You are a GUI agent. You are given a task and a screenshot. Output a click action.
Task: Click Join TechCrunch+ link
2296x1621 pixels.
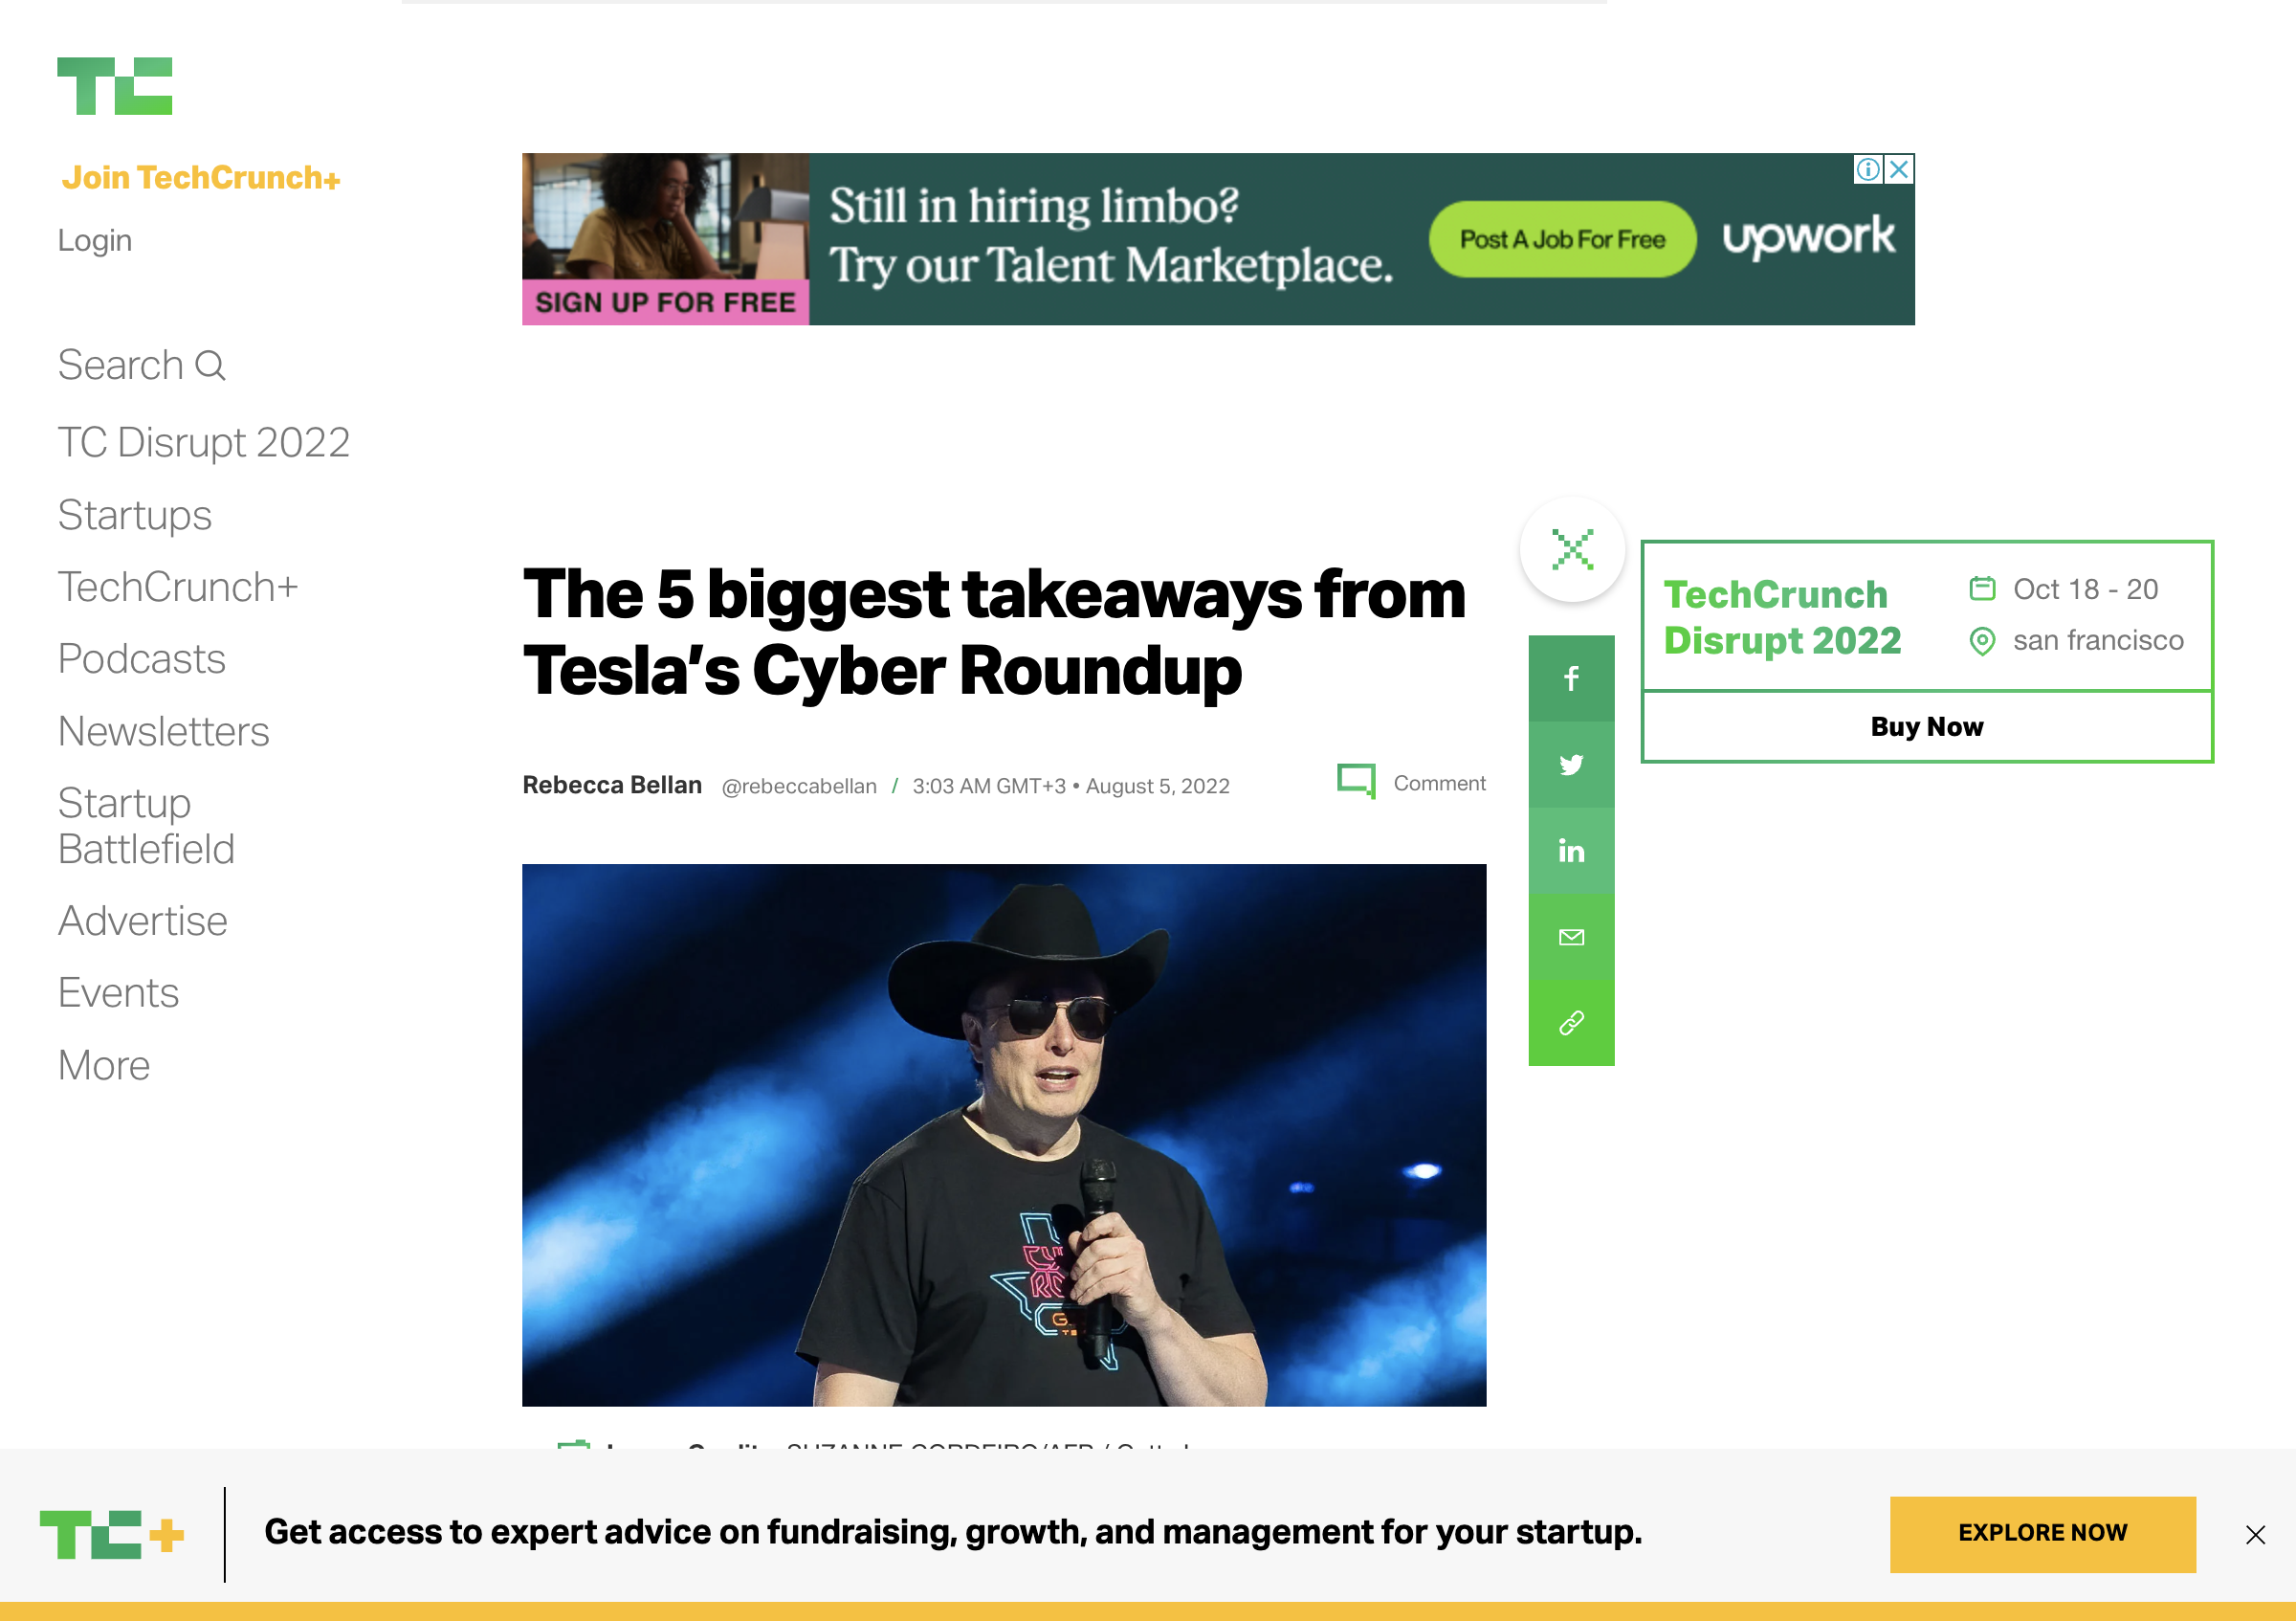coord(201,178)
